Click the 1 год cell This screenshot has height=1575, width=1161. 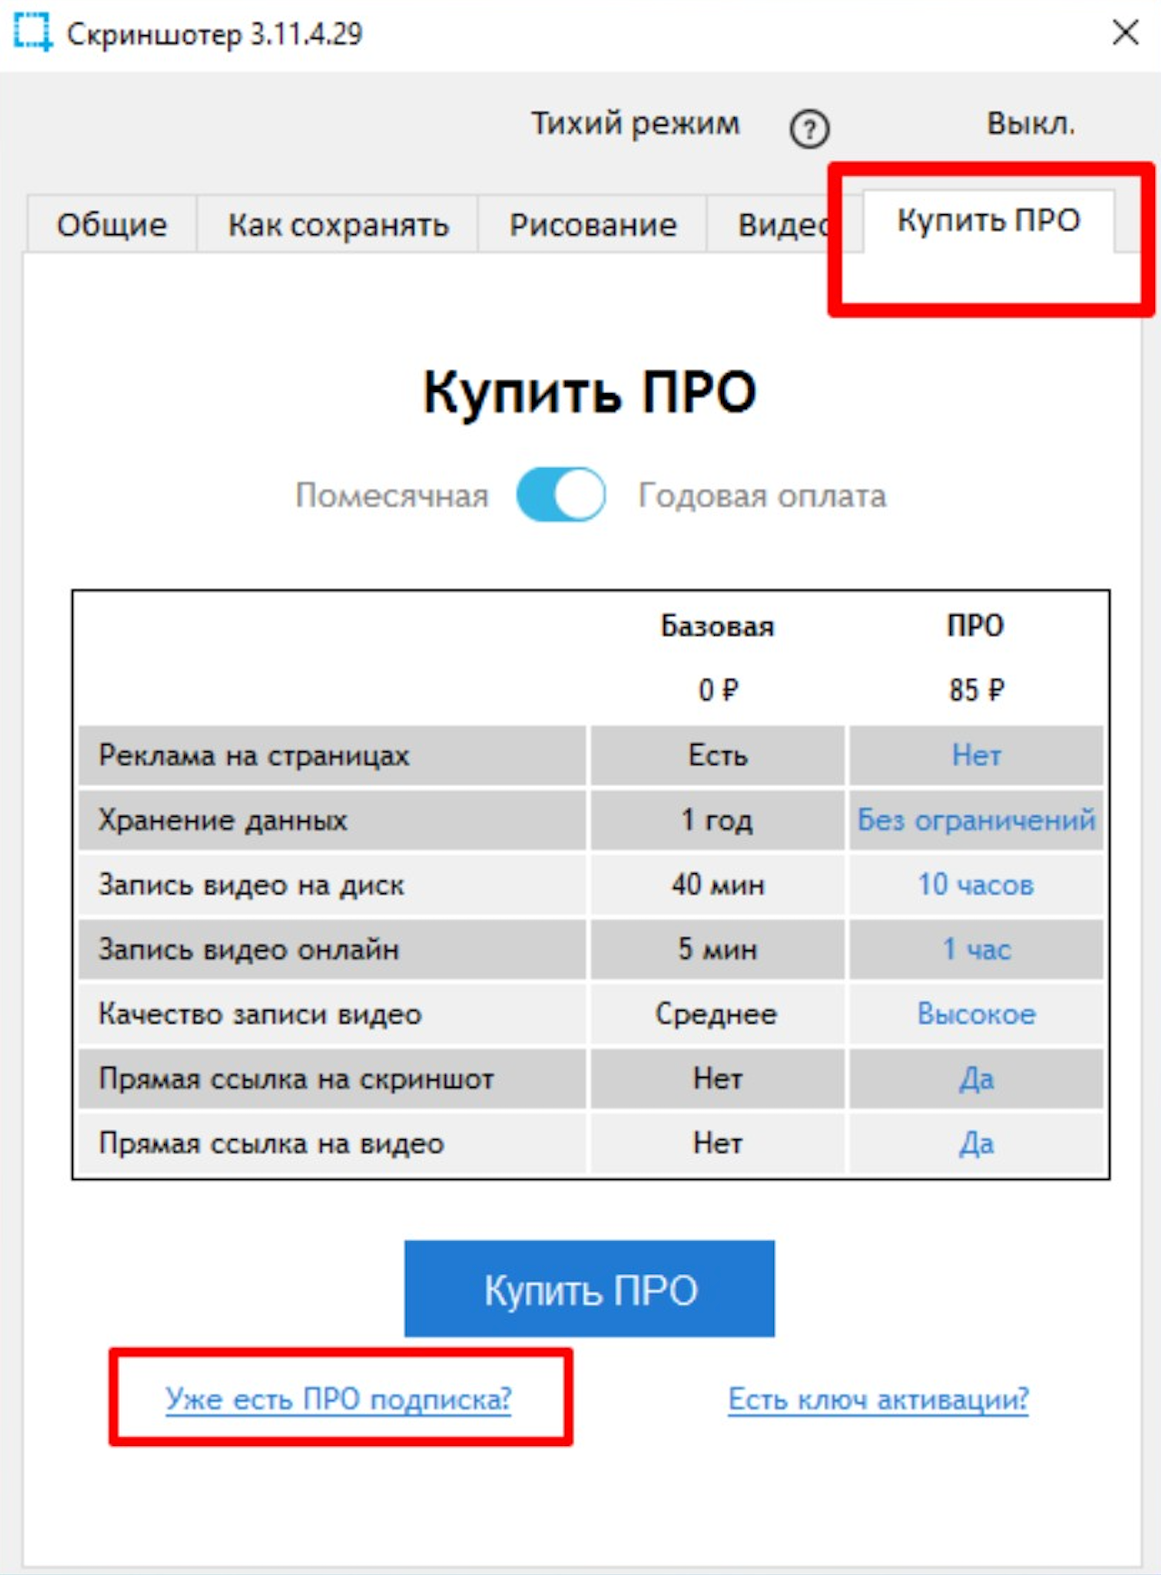717,820
